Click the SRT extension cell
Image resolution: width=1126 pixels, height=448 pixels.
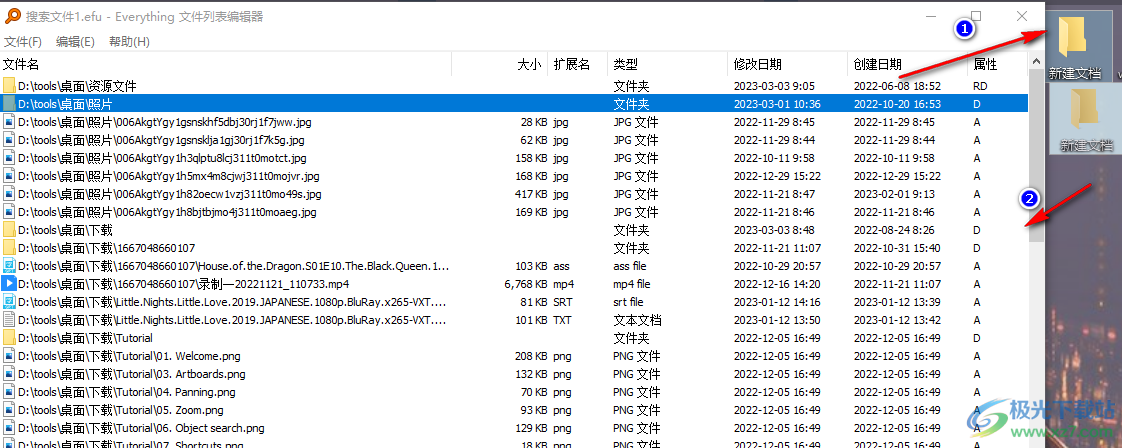(x=562, y=302)
